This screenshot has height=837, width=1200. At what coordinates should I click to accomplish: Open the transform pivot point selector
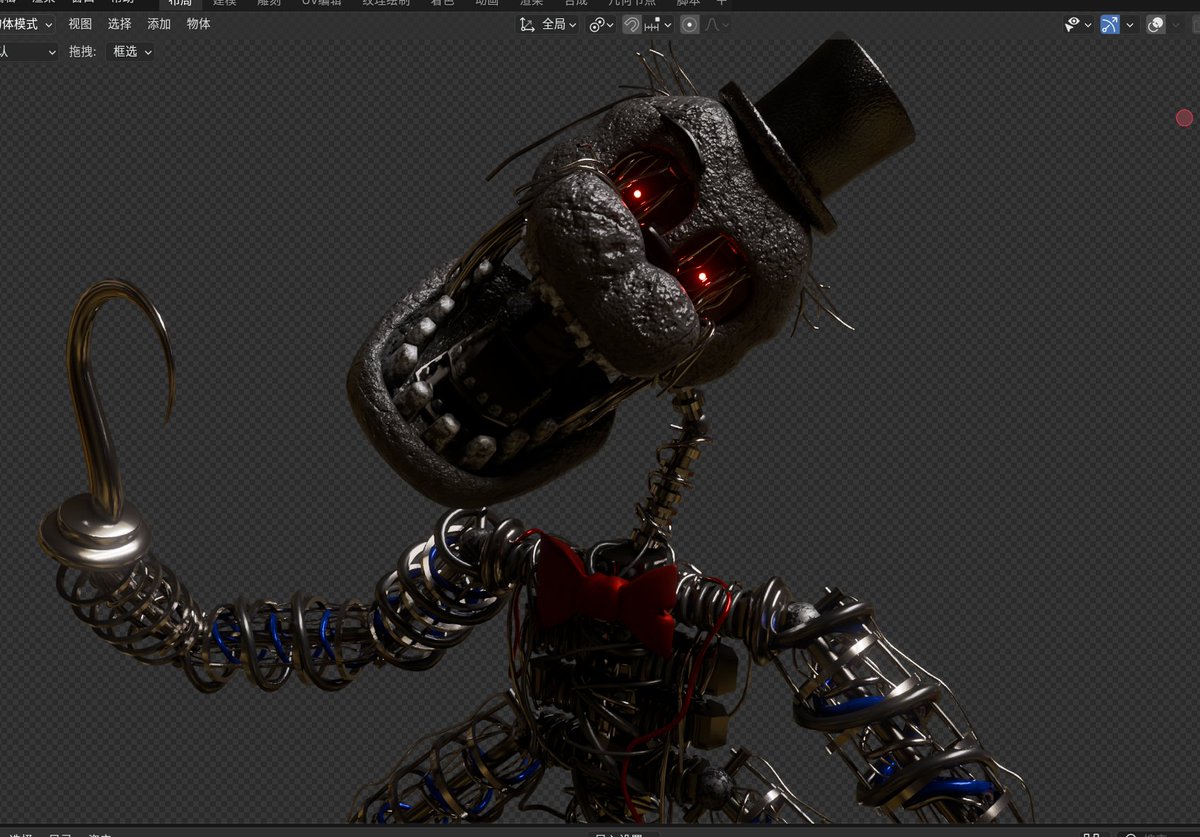pos(598,23)
